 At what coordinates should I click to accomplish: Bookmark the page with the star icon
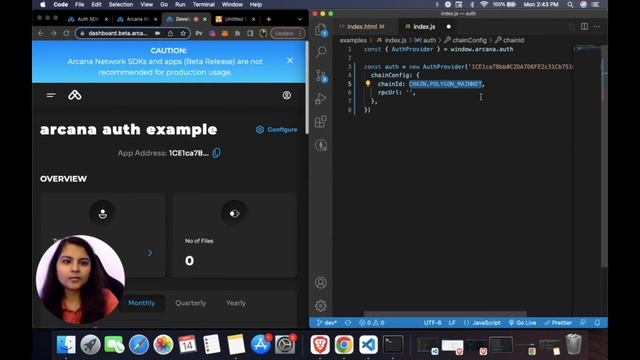(x=183, y=33)
